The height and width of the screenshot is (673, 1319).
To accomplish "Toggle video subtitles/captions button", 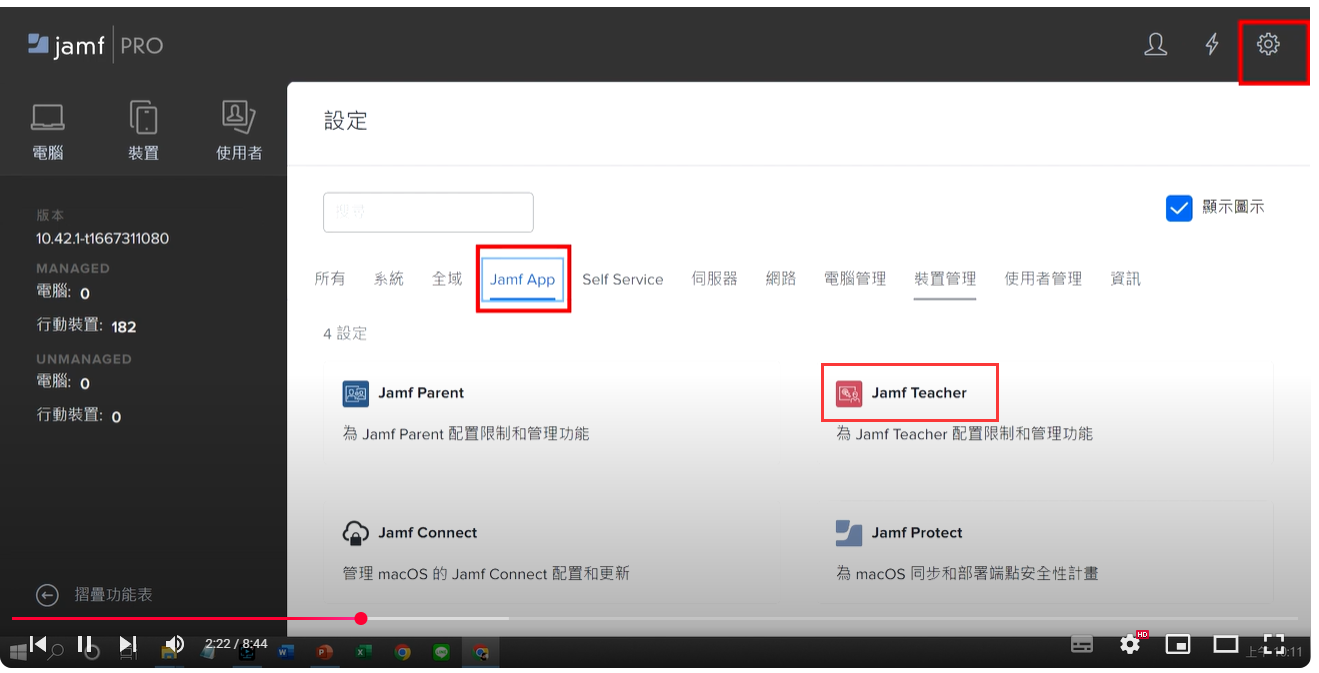I will point(1082,644).
